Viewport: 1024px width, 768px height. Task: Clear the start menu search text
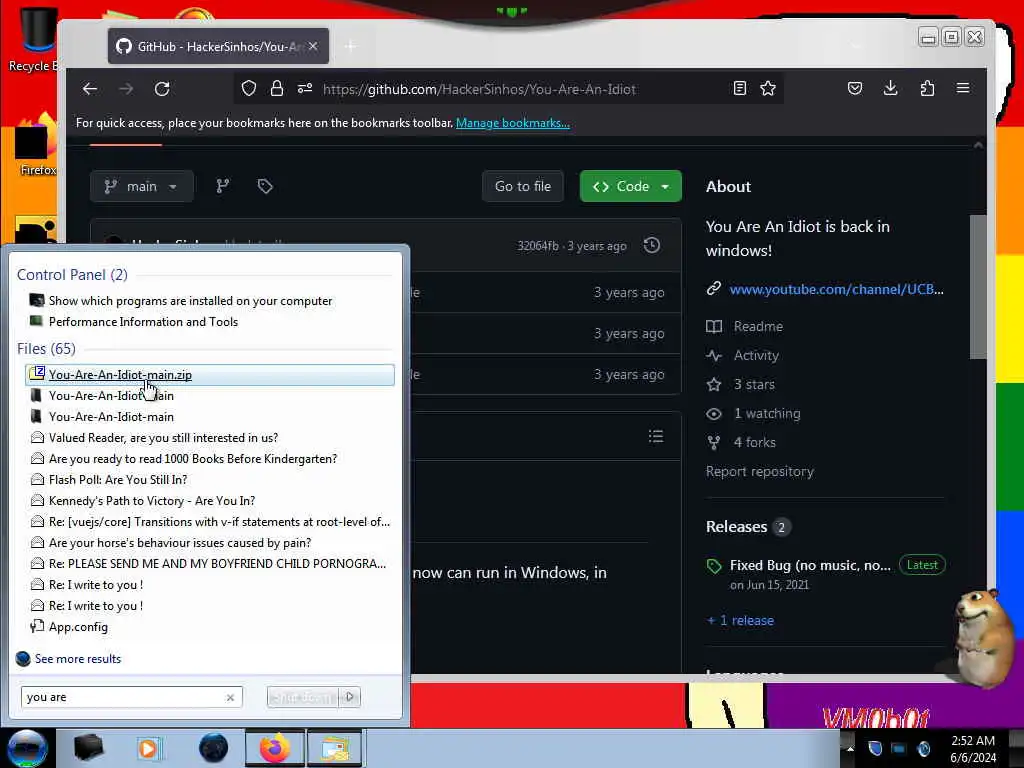pyautogui.click(x=231, y=697)
